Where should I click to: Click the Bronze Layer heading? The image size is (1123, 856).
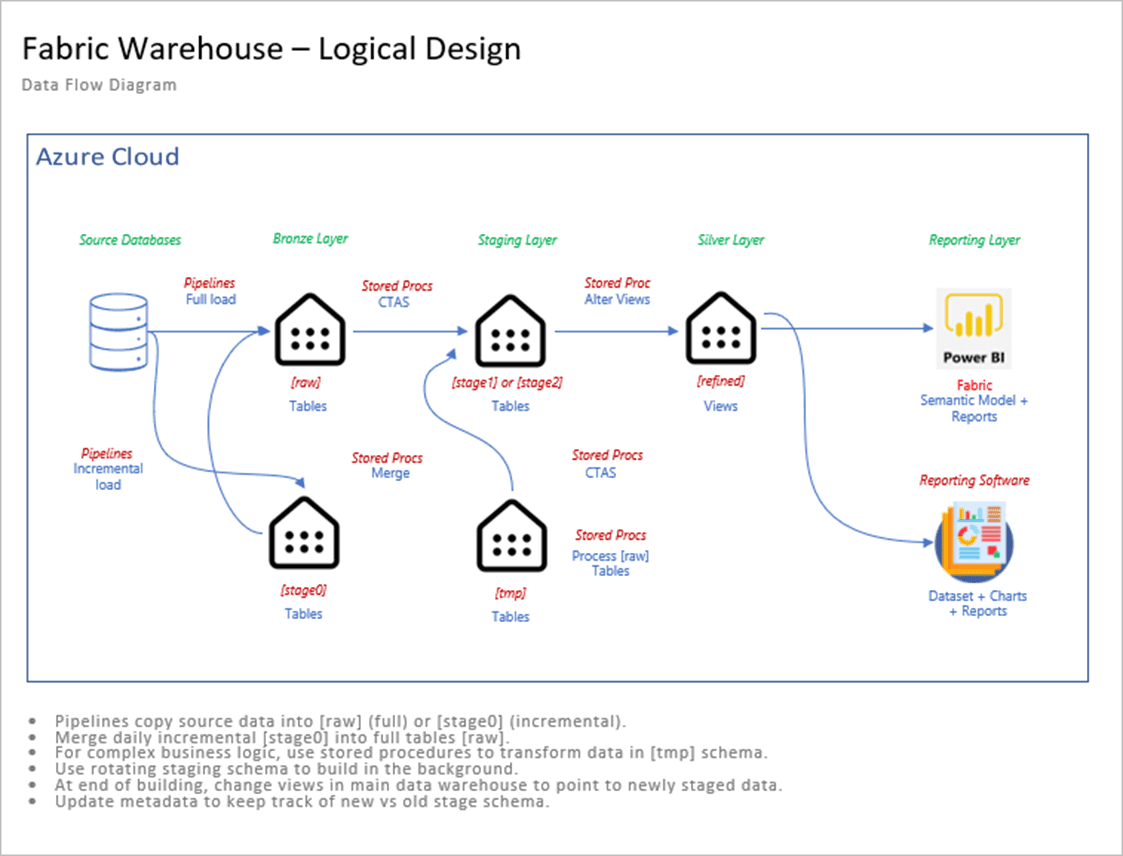[x=310, y=238]
